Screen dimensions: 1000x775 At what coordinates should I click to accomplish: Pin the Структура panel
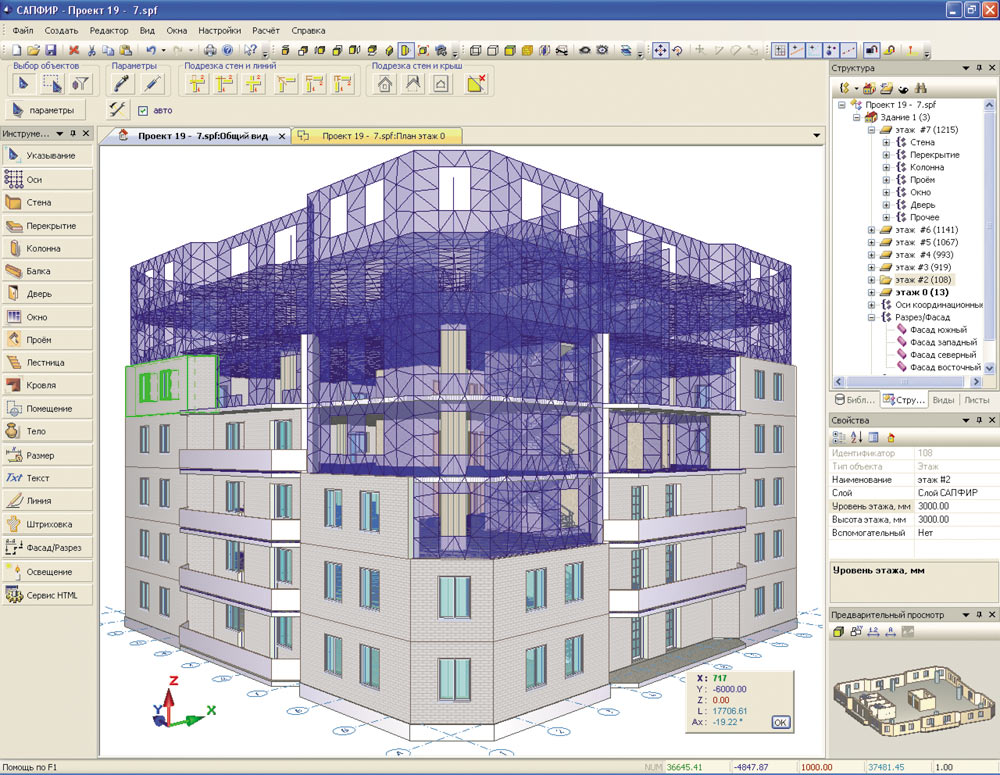[x=979, y=68]
